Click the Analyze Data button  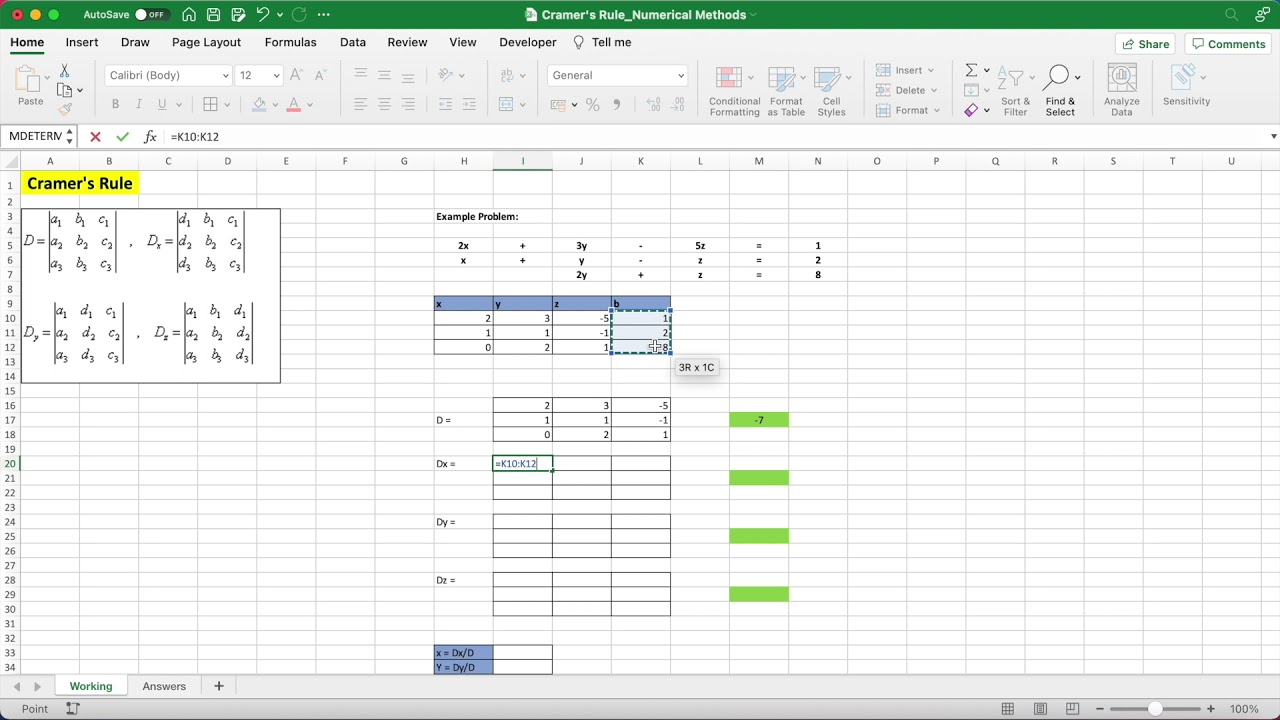pyautogui.click(x=1122, y=91)
